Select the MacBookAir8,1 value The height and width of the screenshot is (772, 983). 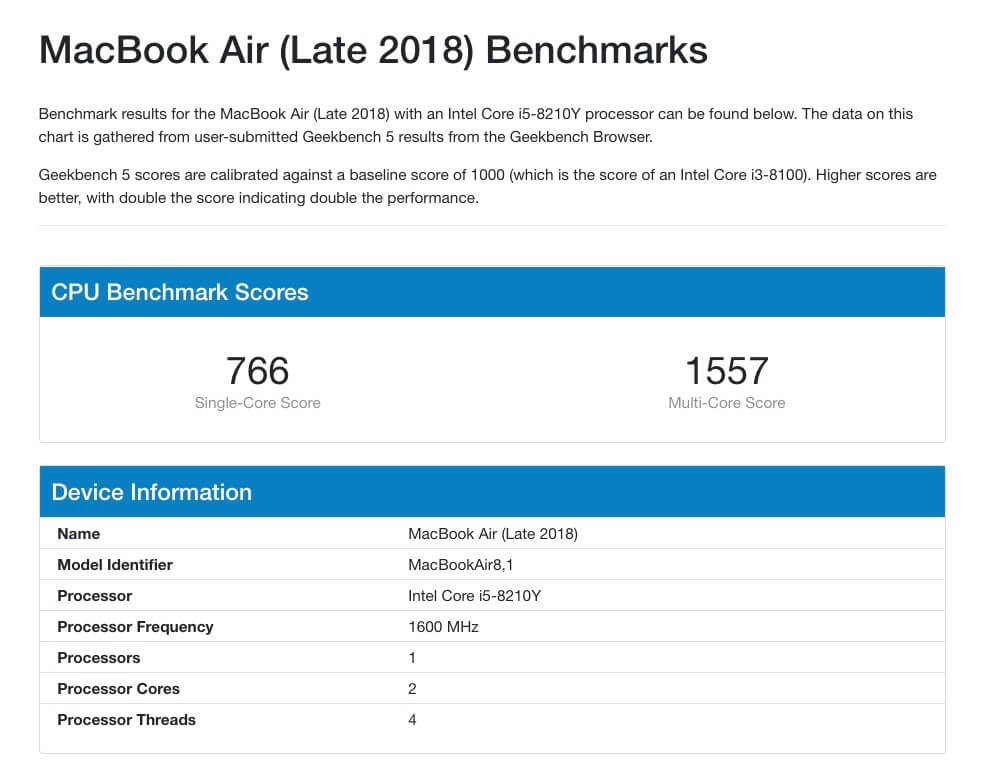[x=460, y=565]
